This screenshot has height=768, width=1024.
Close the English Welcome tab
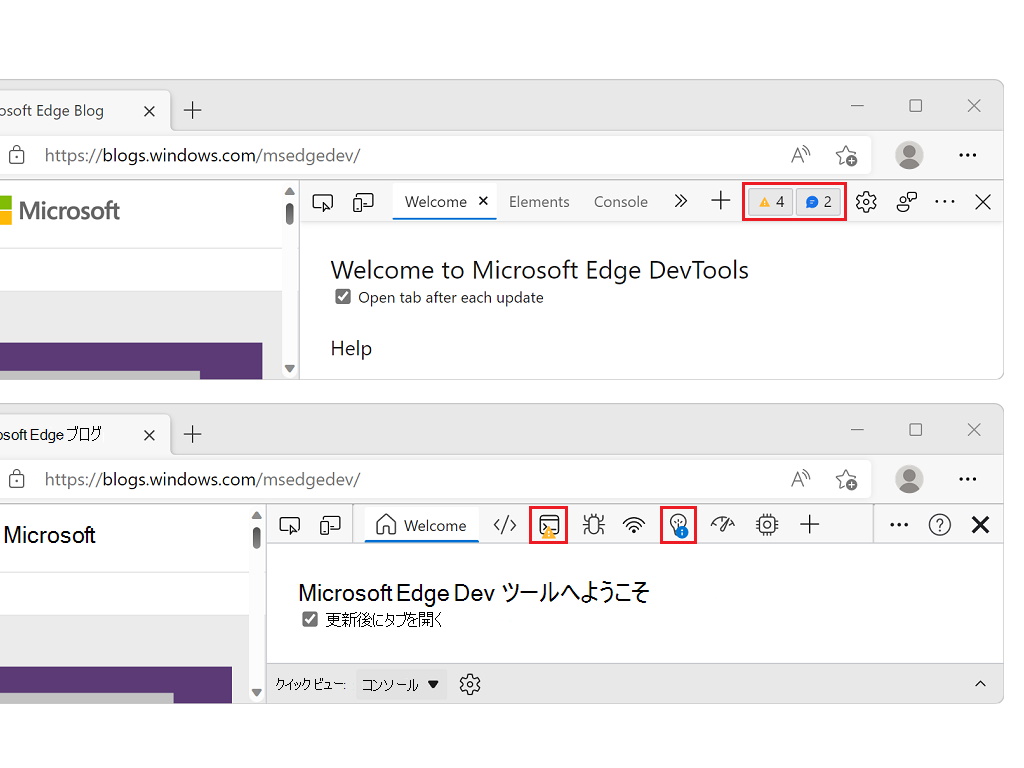pyautogui.click(x=483, y=201)
